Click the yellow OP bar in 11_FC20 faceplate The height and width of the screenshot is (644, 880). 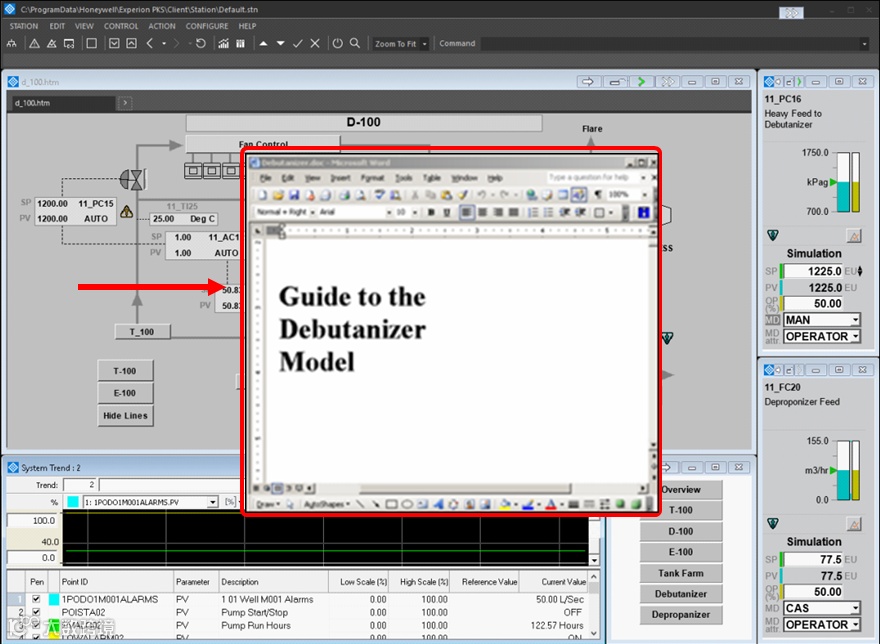pos(856,485)
